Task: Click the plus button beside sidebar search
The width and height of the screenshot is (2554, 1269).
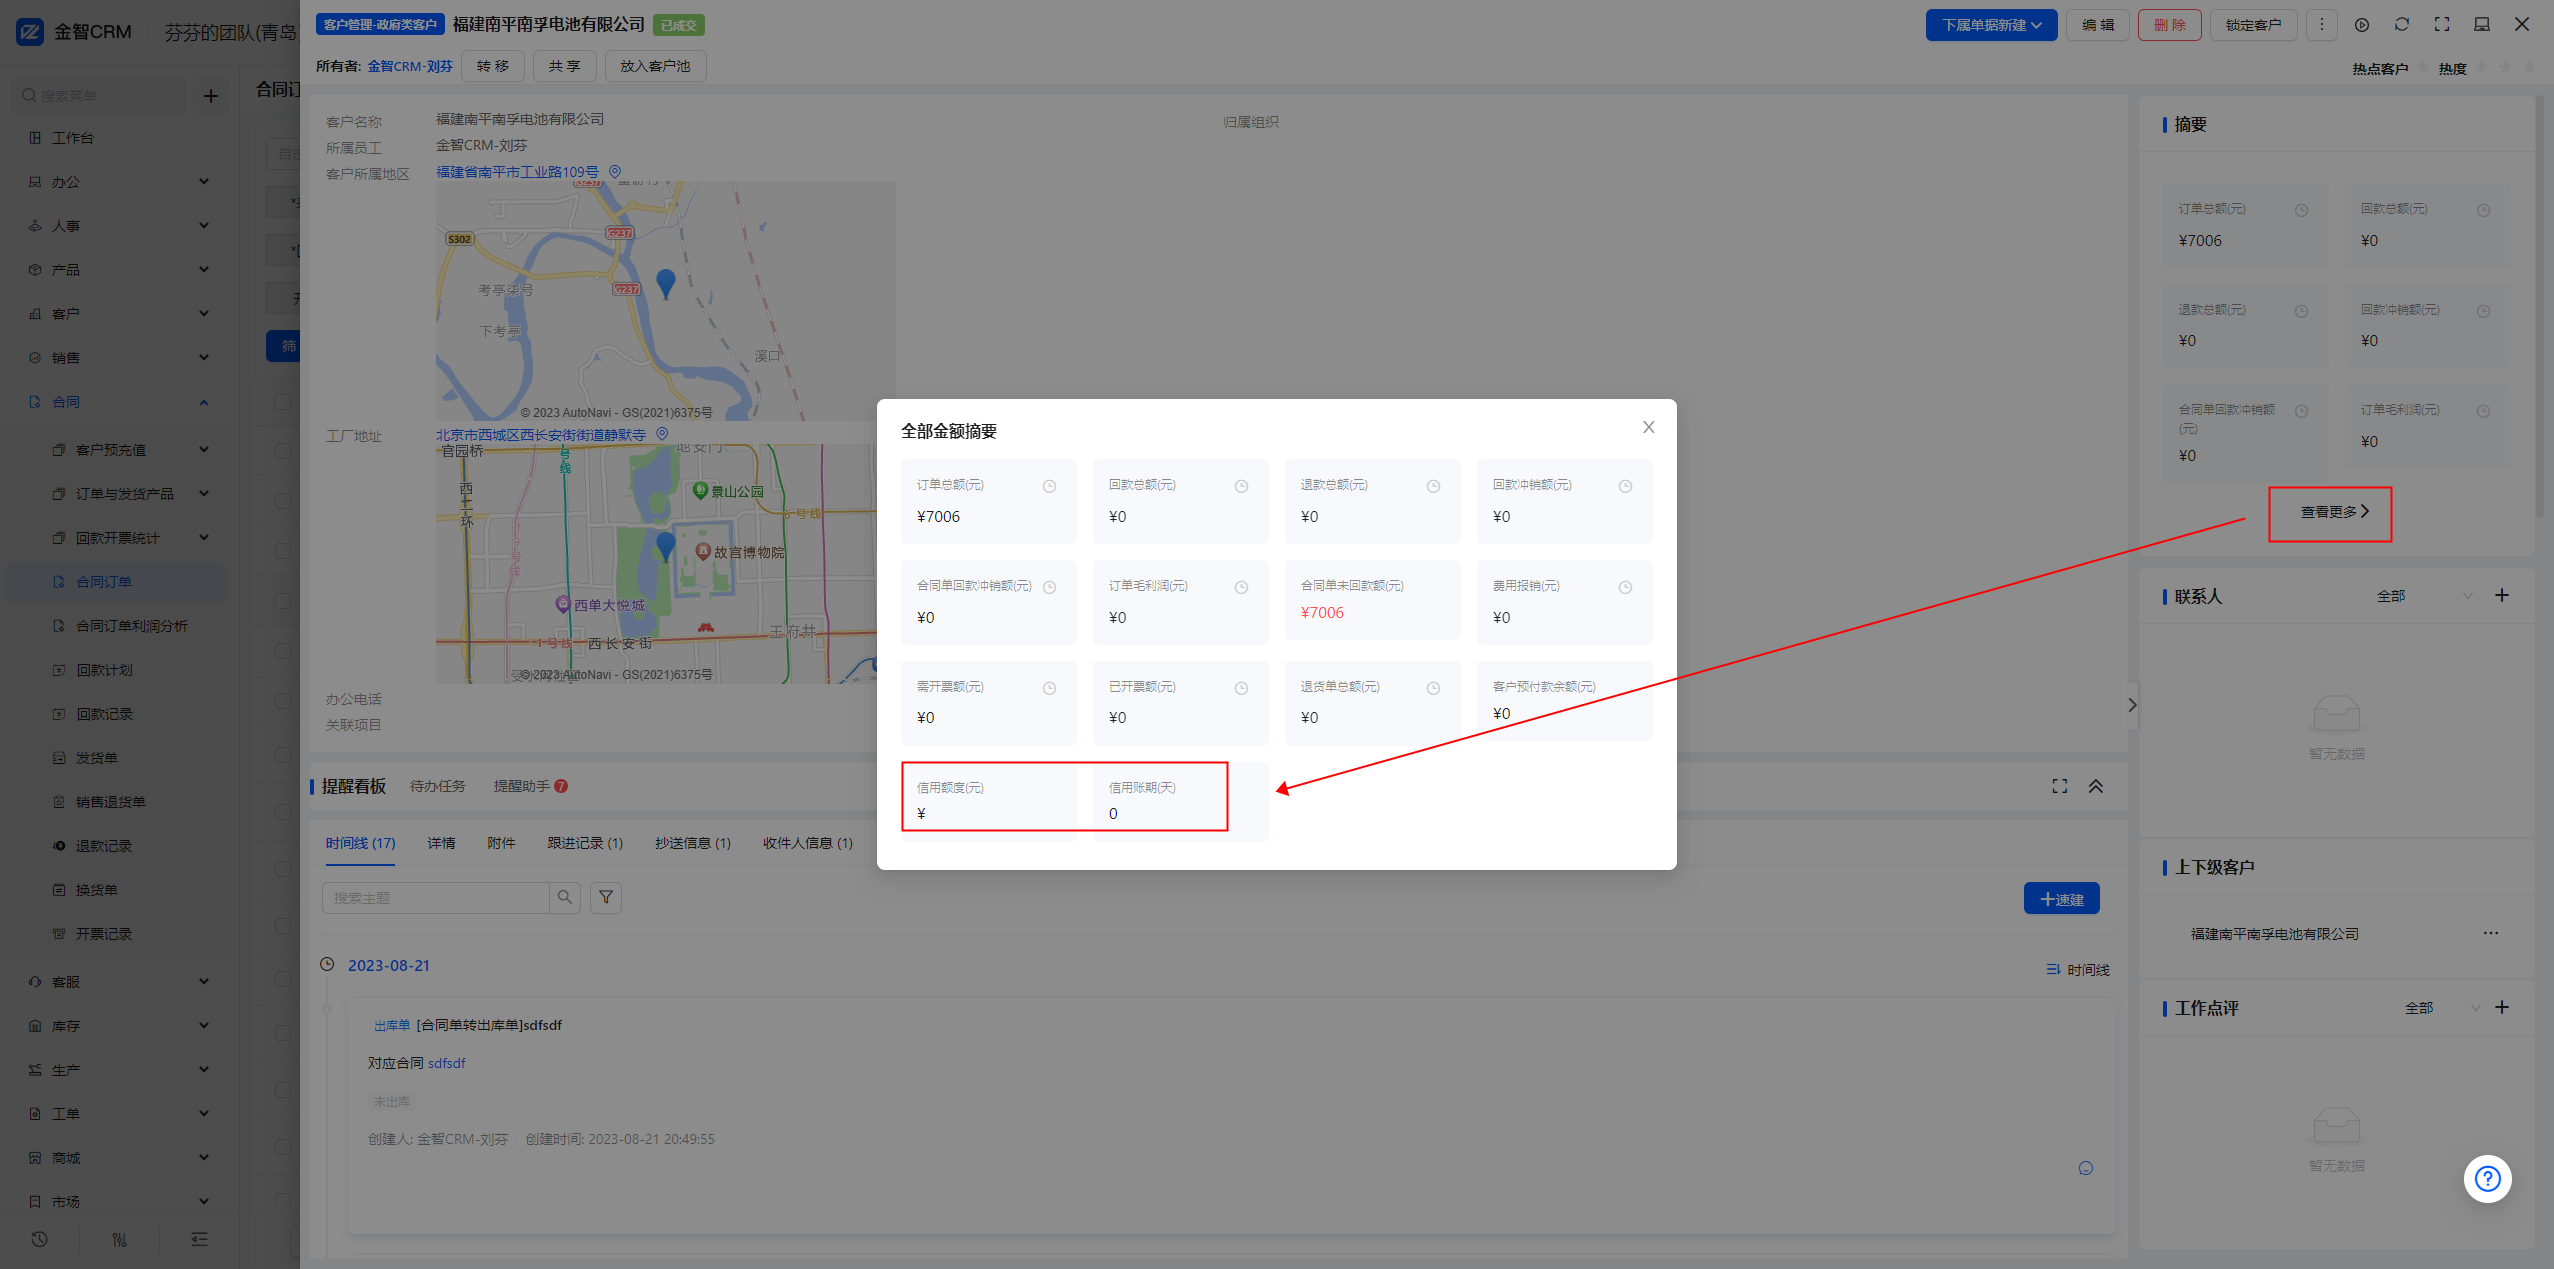Action: click(211, 96)
